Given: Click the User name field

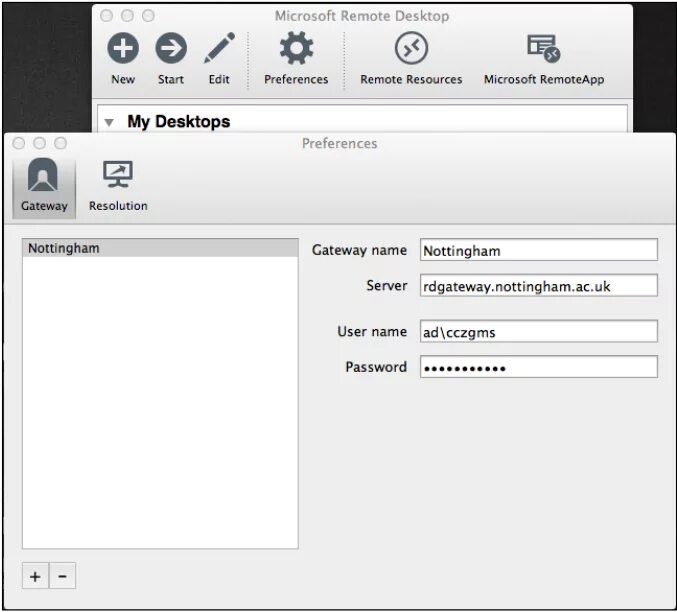Looking at the screenshot, I should pyautogui.click(x=538, y=332).
